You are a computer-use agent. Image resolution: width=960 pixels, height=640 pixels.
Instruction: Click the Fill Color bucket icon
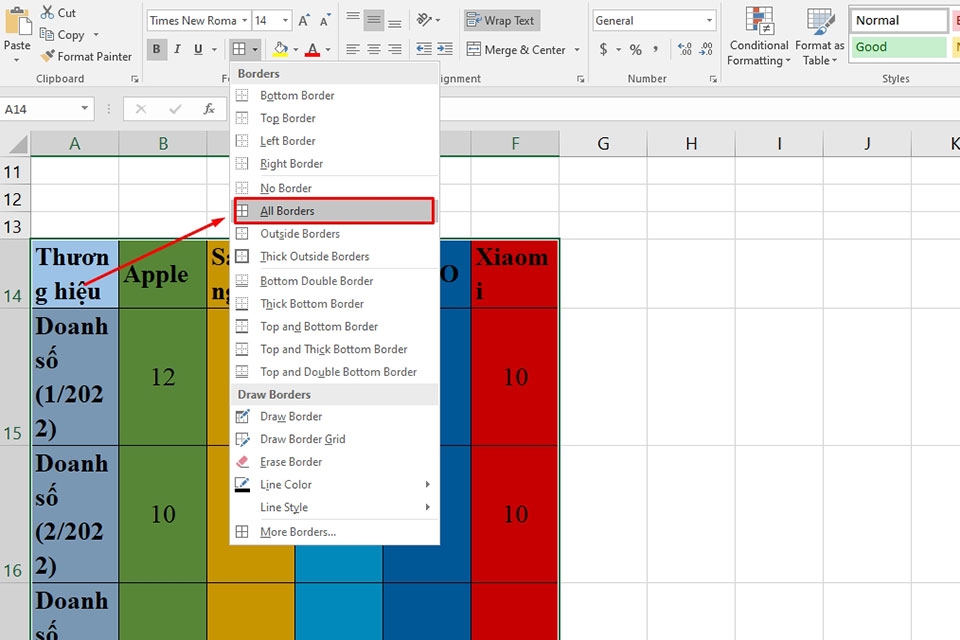point(280,50)
